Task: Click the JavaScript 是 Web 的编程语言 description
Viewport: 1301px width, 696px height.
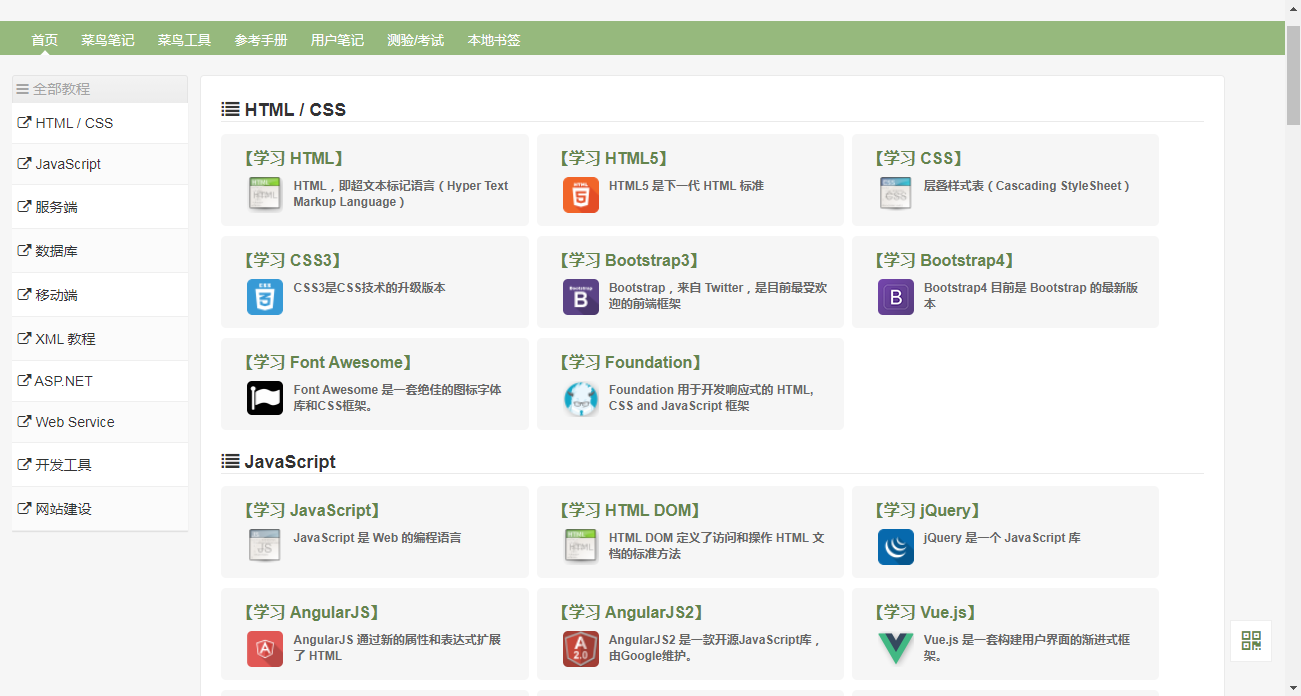Action: point(377,538)
